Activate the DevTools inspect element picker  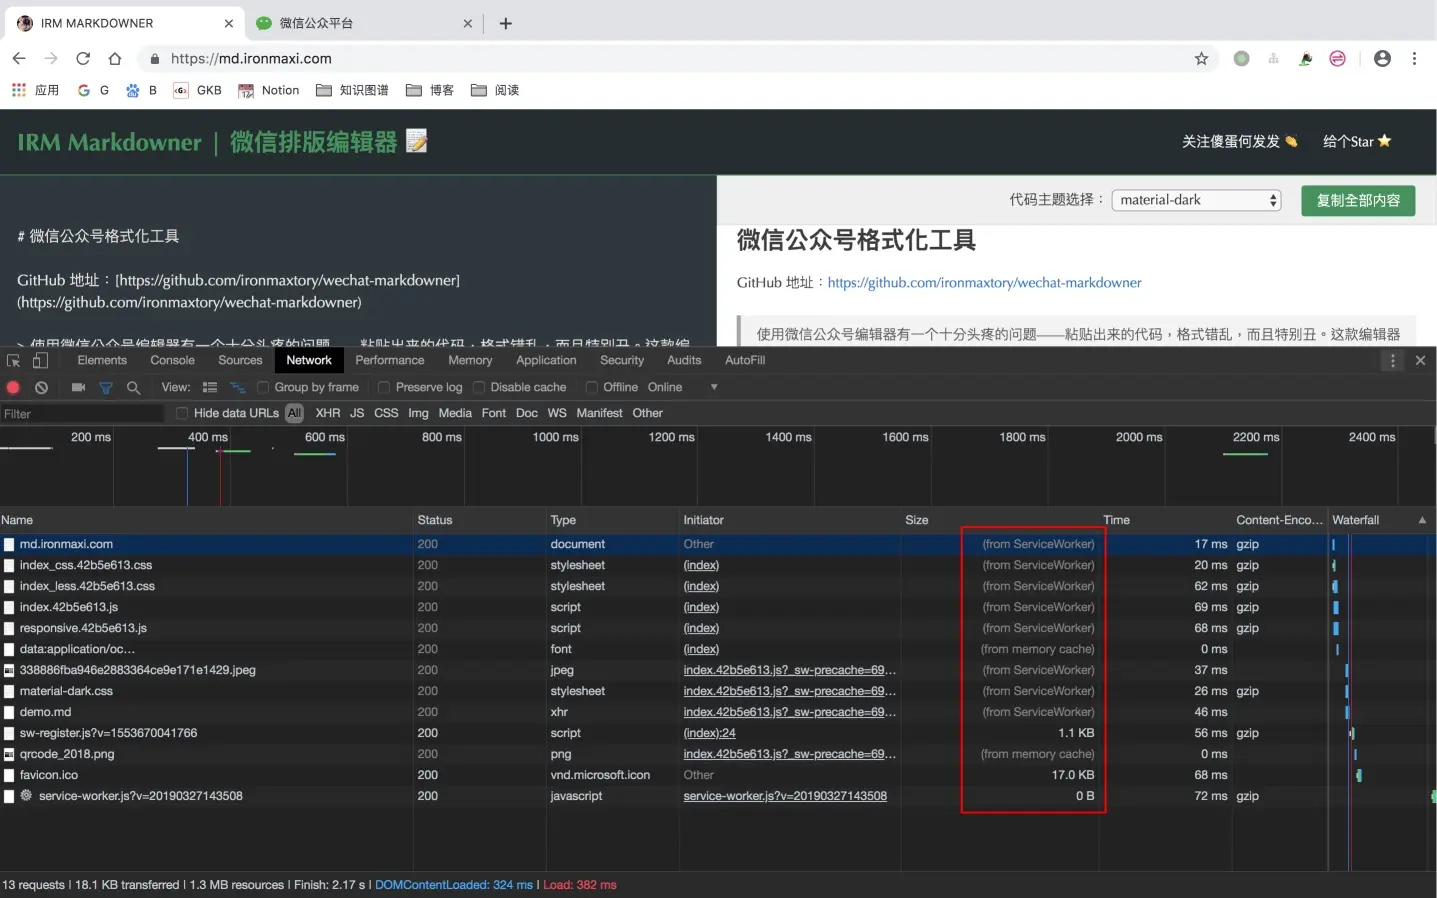coord(14,361)
